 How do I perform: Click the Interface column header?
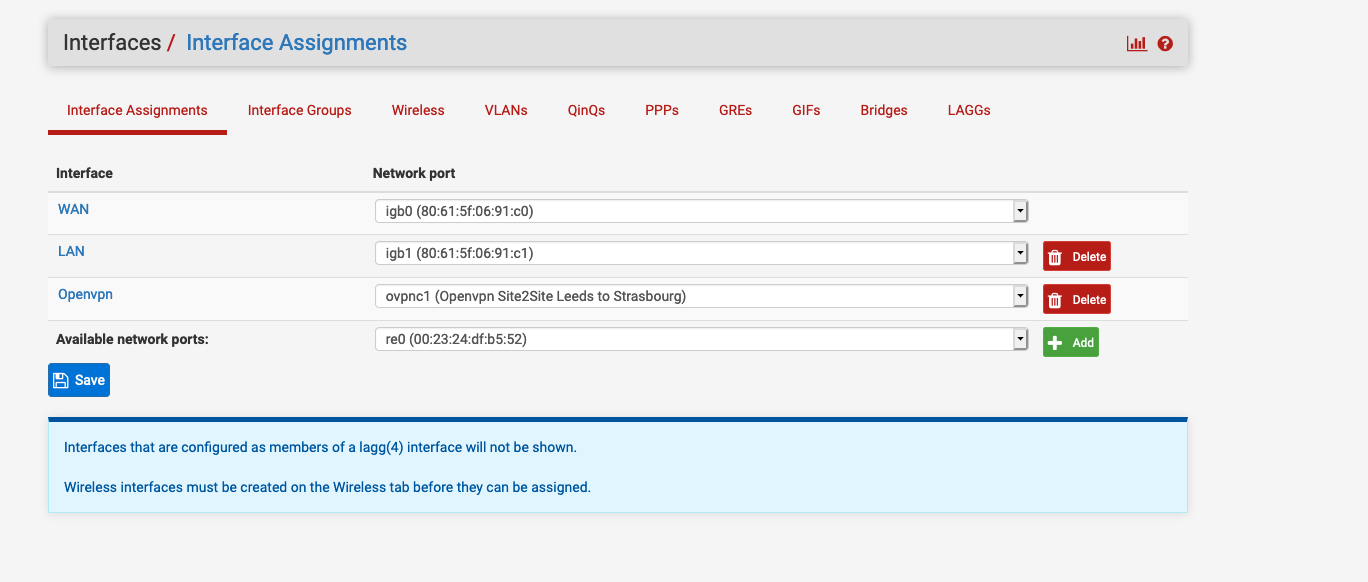tap(84, 173)
